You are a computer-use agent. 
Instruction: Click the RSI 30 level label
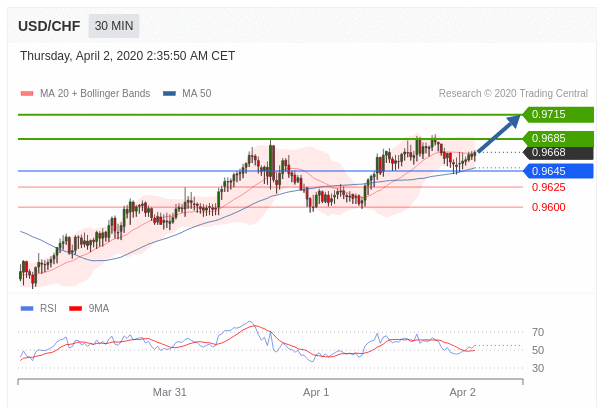[538, 368]
